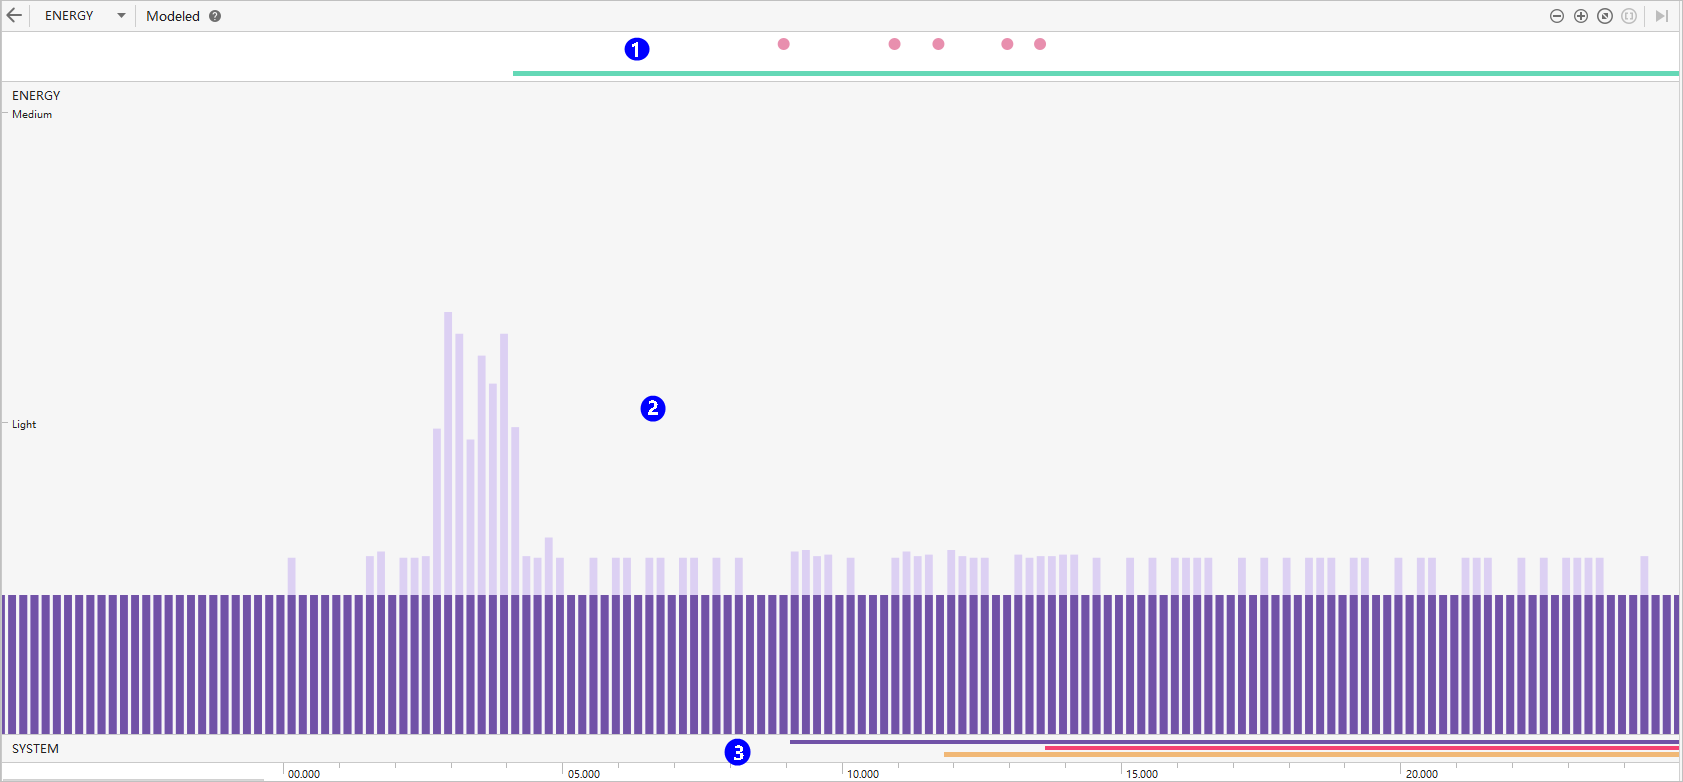Select the fourth pink user event dot
The image size is (1683, 782).
coord(1007,44)
